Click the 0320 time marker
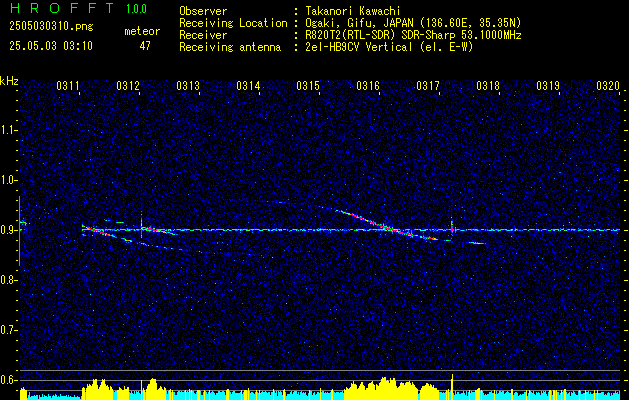The image size is (629, 400). tap(608, 85)
